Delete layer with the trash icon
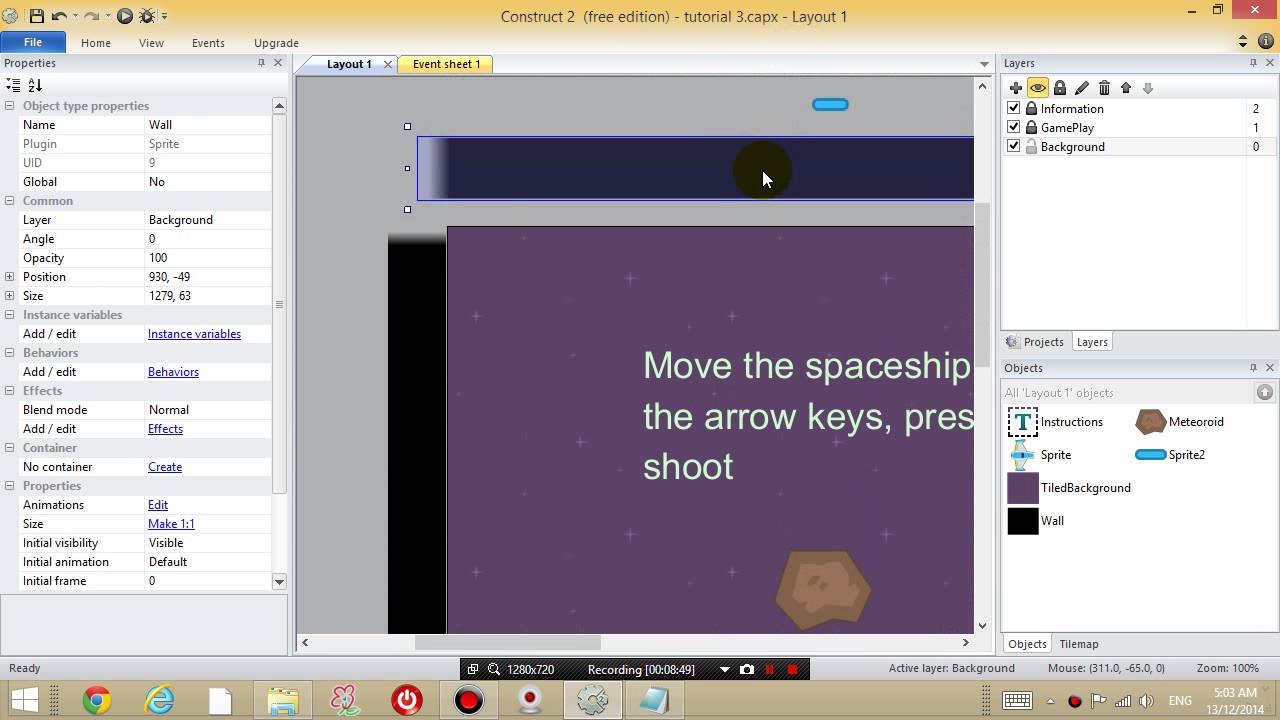Viewport: 1280px width, 720px height. click(1104, 88)
